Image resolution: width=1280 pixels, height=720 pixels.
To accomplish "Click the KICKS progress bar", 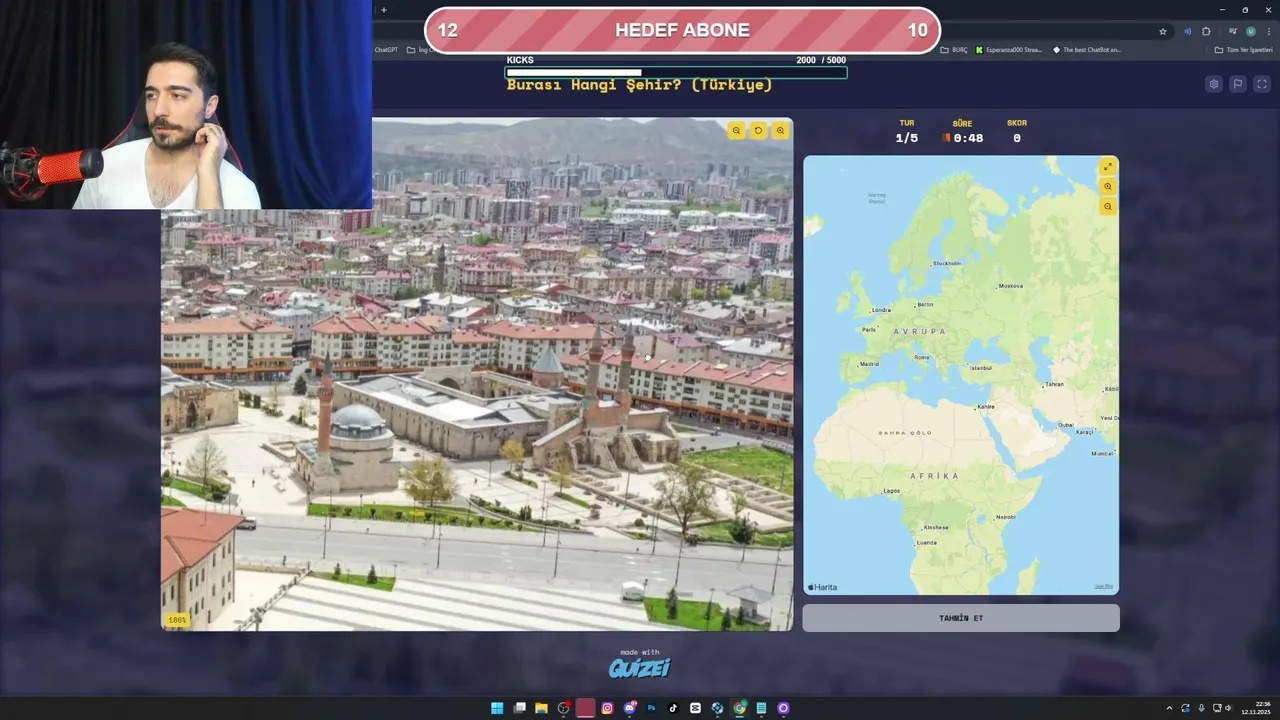I will 676,72.
